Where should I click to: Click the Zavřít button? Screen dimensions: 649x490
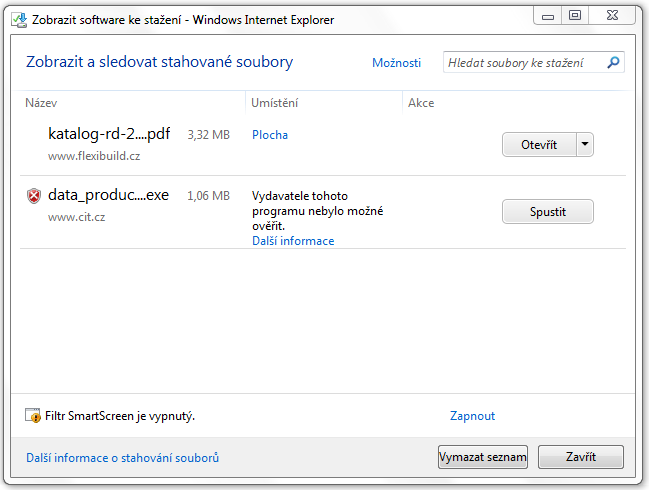click(x=581, y=457)
